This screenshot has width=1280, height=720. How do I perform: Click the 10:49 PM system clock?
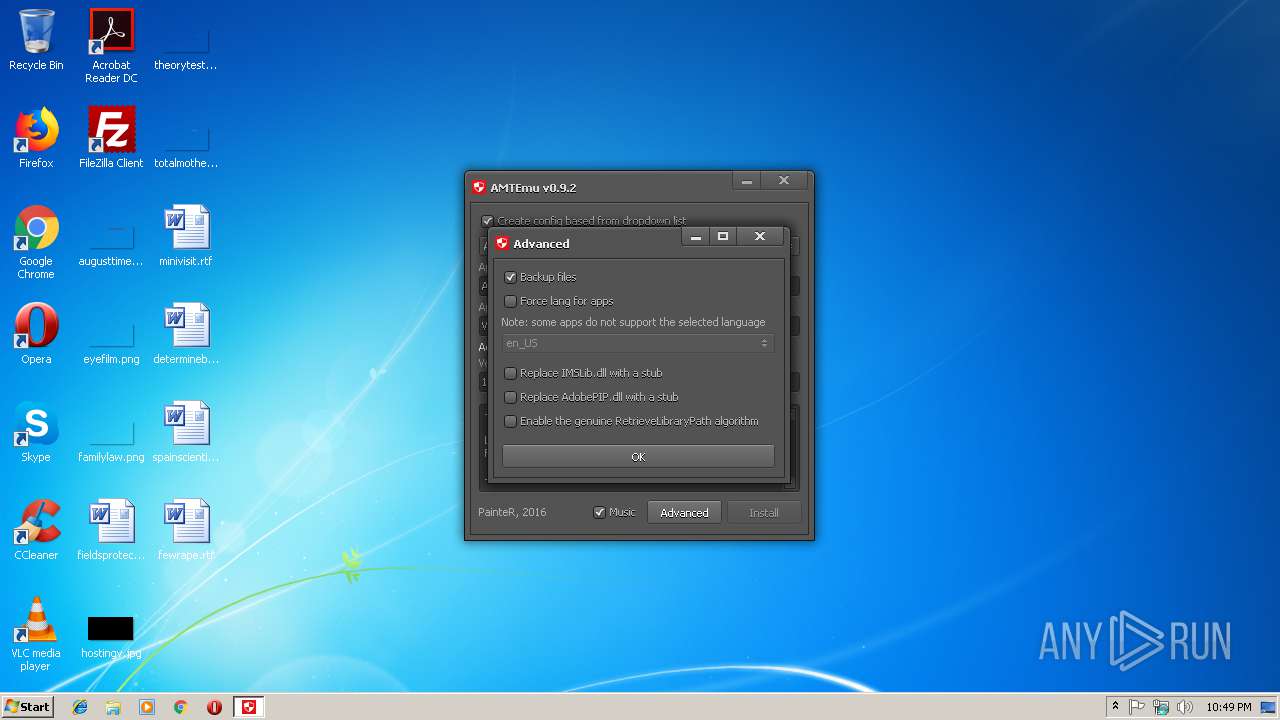click(x=1229, y=707)
